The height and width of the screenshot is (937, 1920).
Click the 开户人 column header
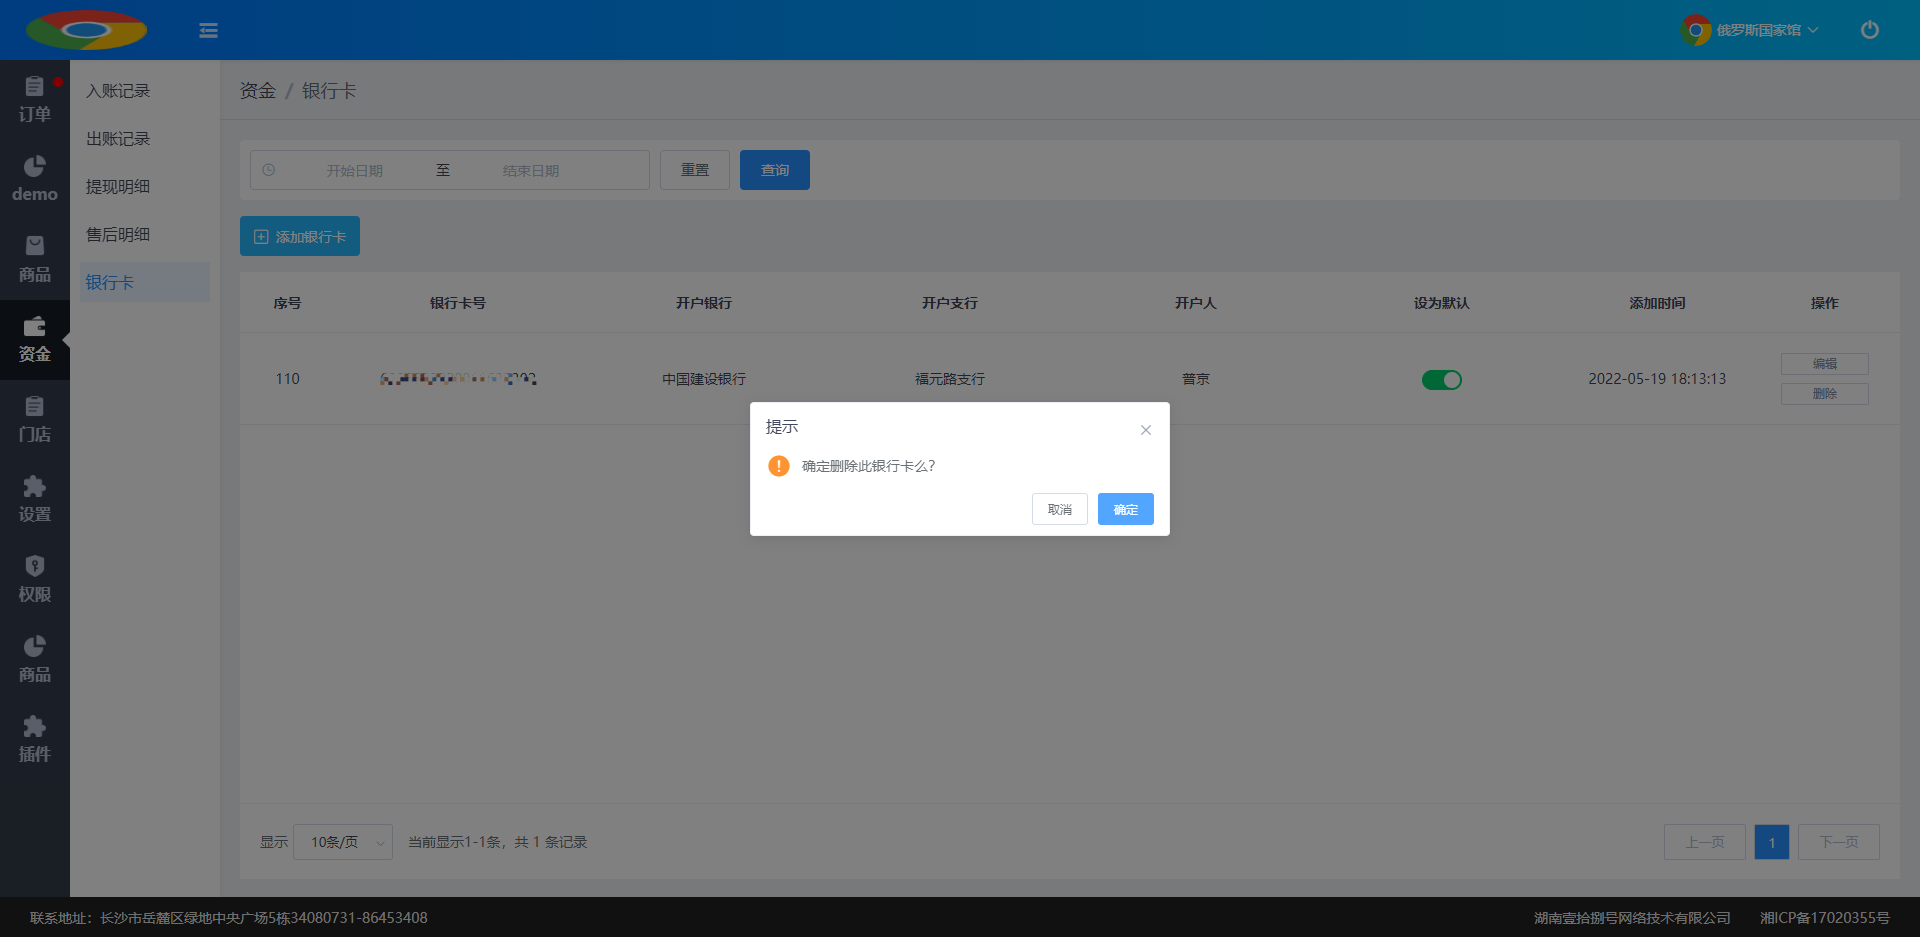[x=1196, y=303]
